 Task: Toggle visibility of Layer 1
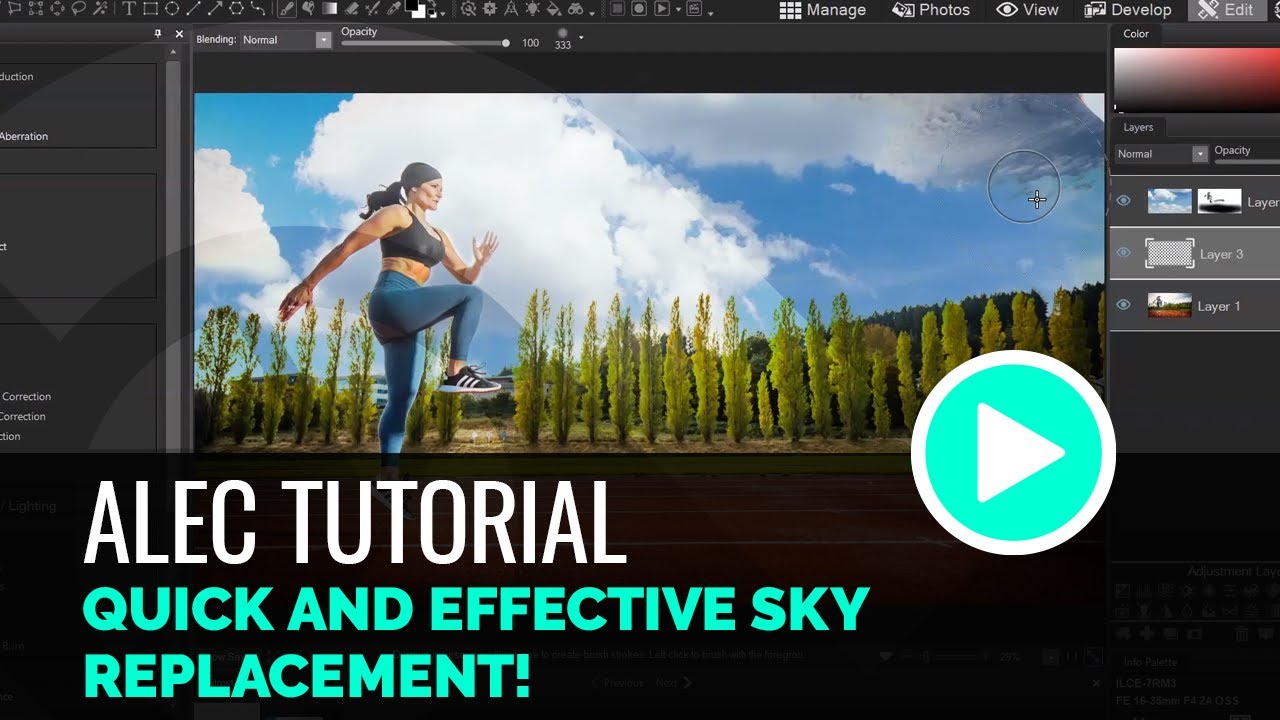point(1123,305)
